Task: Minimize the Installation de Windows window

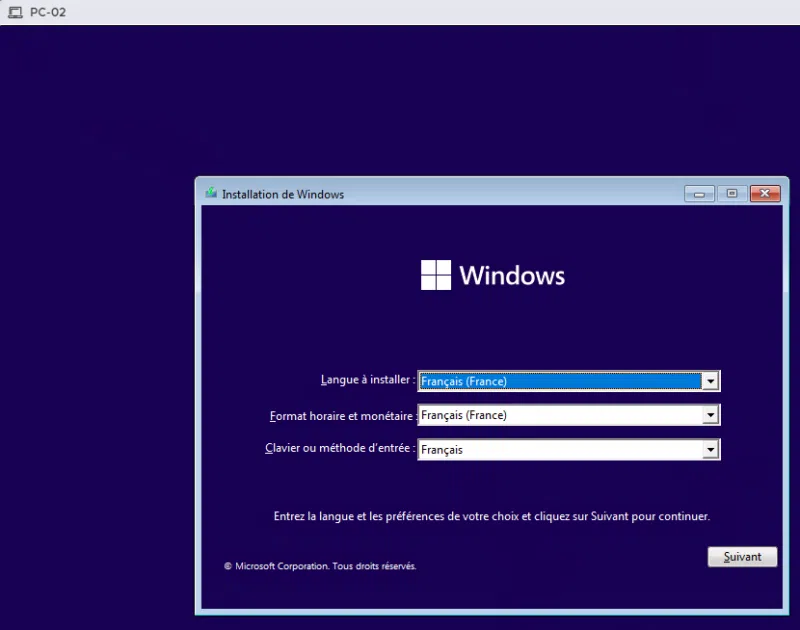Action: coord(699,194)
